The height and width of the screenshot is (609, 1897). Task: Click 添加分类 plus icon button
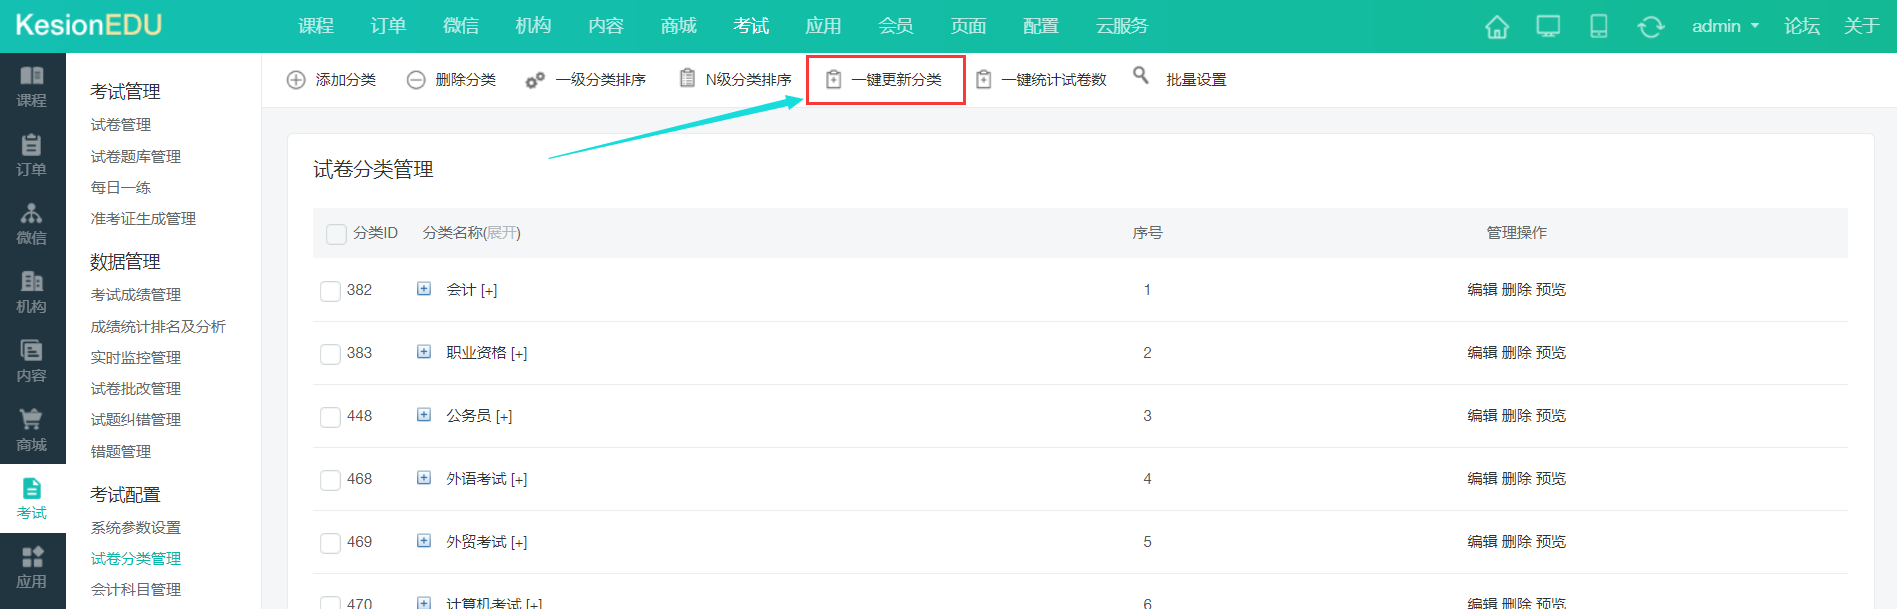[296, 80]
